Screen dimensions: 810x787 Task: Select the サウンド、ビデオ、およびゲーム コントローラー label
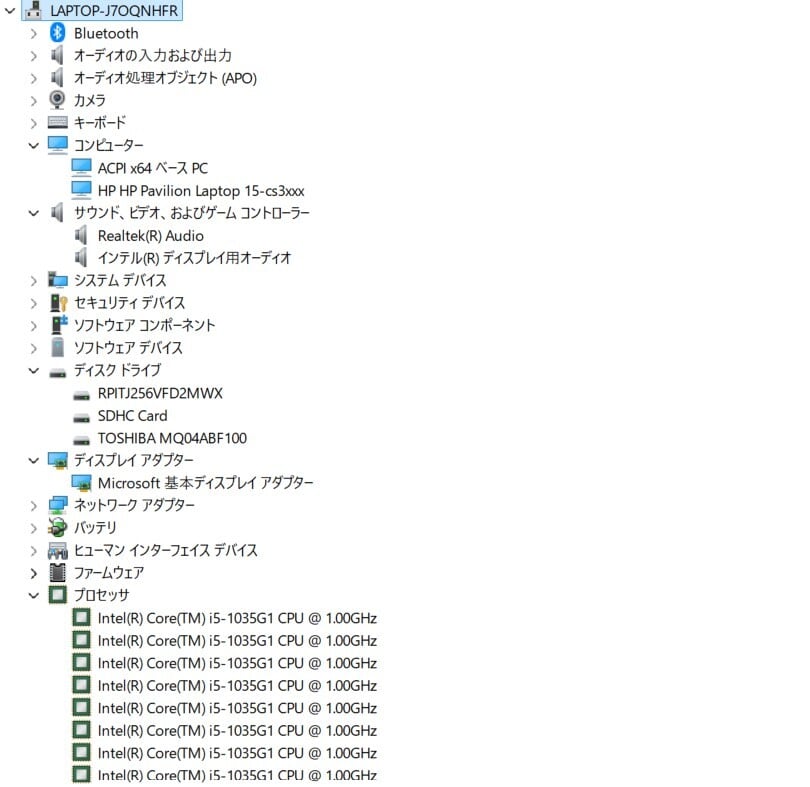pyautogui.click(x=192, y=213)
